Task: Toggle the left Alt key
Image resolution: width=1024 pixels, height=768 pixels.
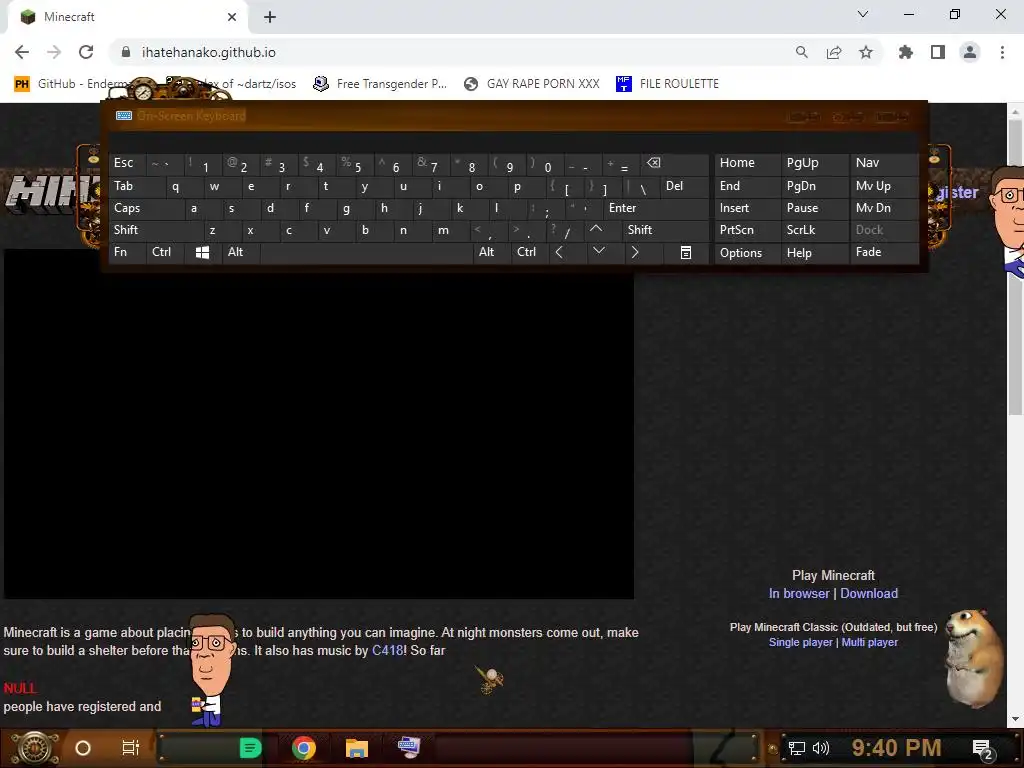Action: [x=240, y=252]
